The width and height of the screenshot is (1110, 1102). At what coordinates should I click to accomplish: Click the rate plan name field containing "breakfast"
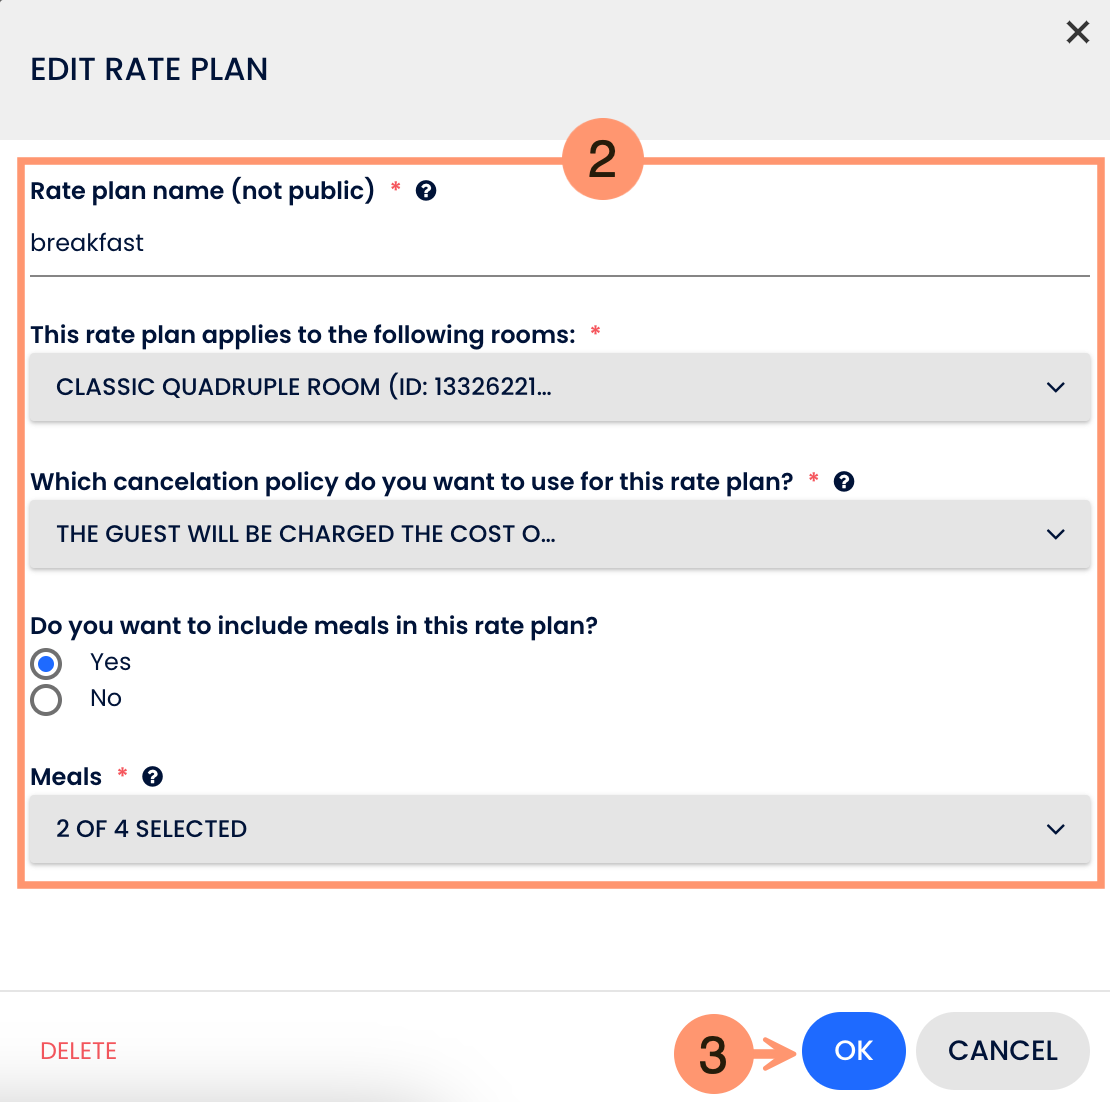pyautogui.click(x=559, y=243)
